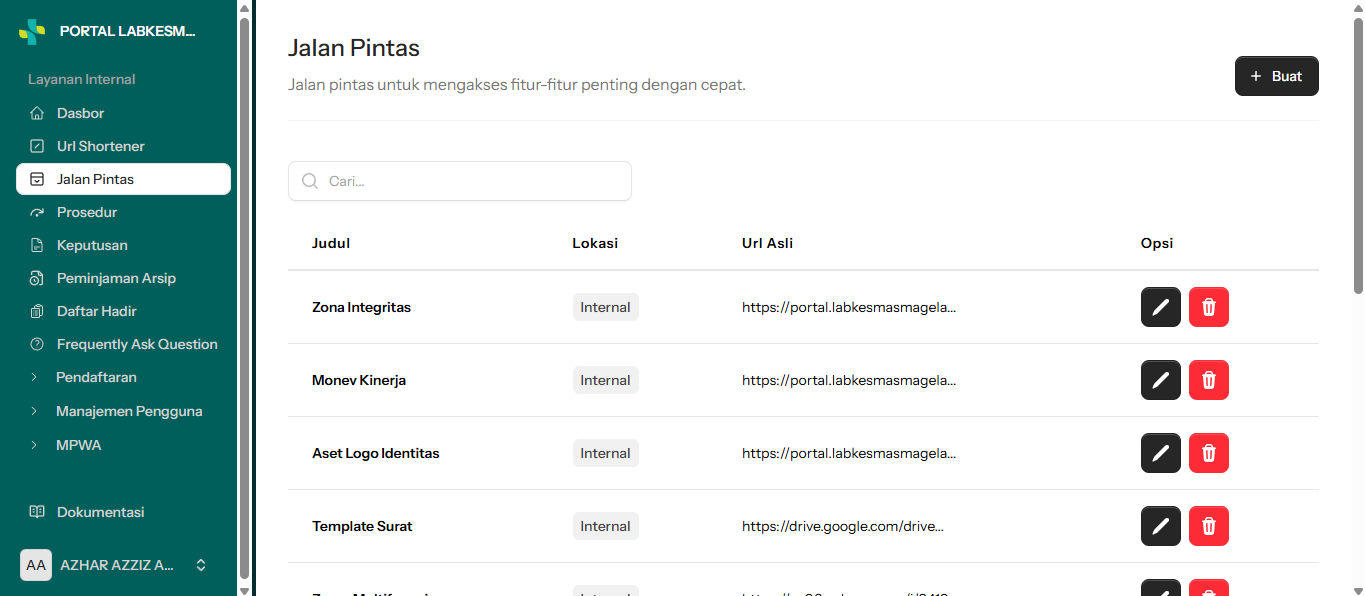Edit the Aset Logo Identitas shortcut
Screen dimensions: 1365x596
tap(1161, 453)
